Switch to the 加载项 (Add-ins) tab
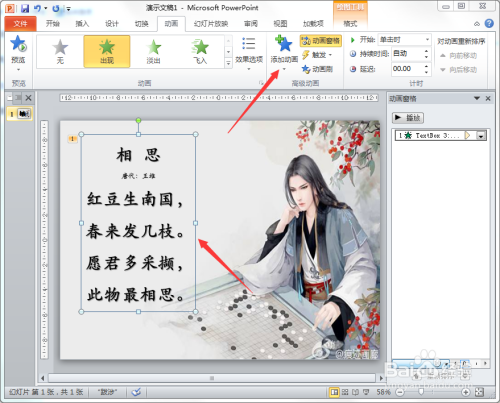Image resolution: width=500 pixels, height=403 pixels. 313,24
